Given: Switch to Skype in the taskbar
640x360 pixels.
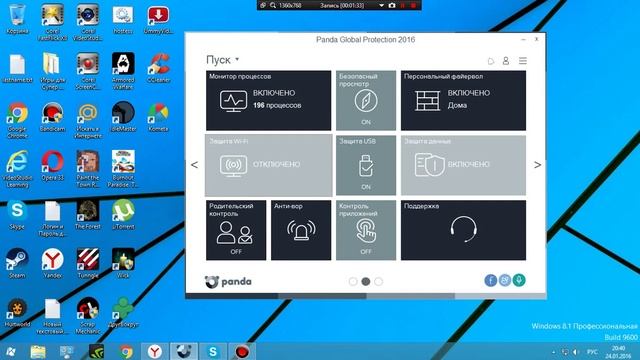Looking at the screenshot, I should click(x=213, y=351).
